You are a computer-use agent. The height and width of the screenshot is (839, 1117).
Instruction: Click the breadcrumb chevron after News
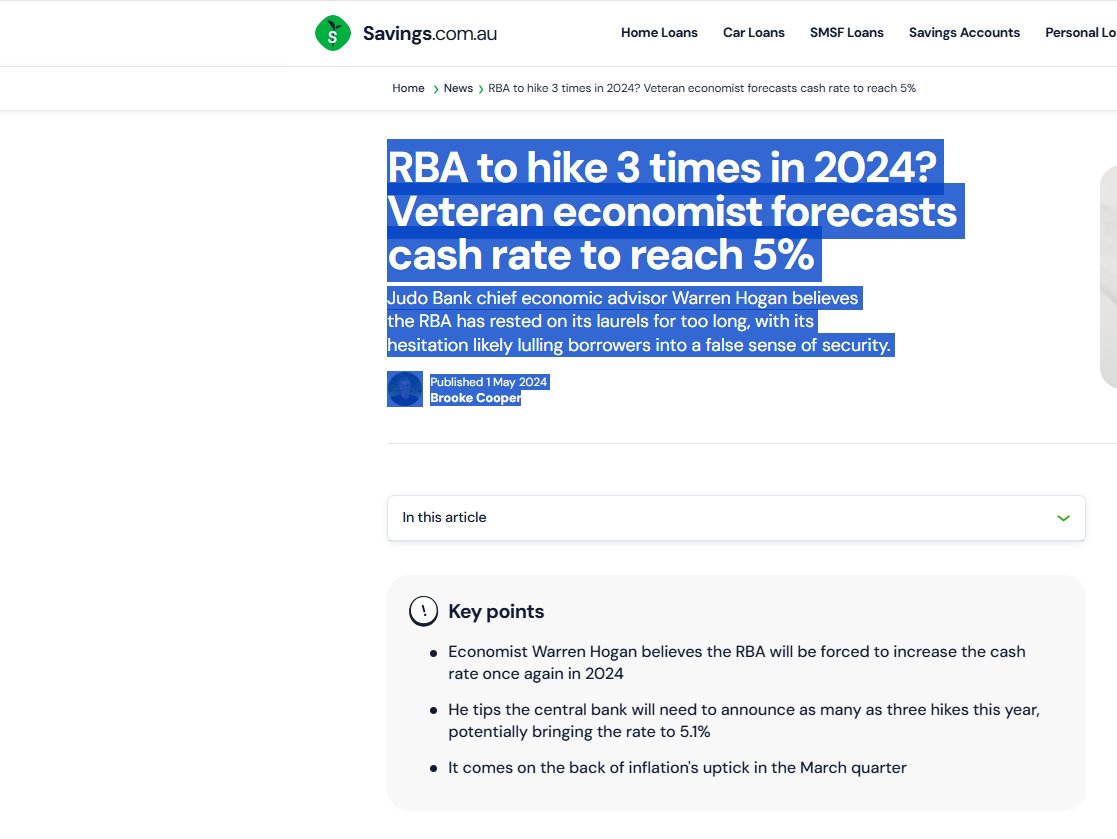[x=481, y=89]
